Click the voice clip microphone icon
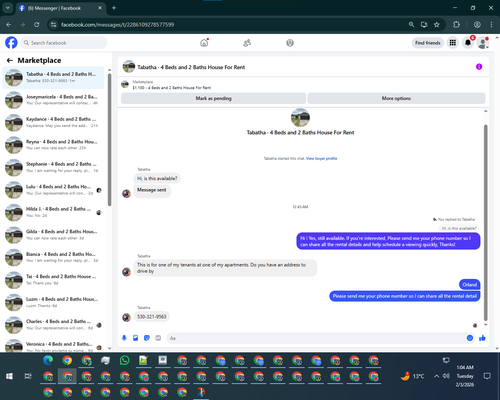Viewport: 500px width, 400px height. click(x=124, y=338)
